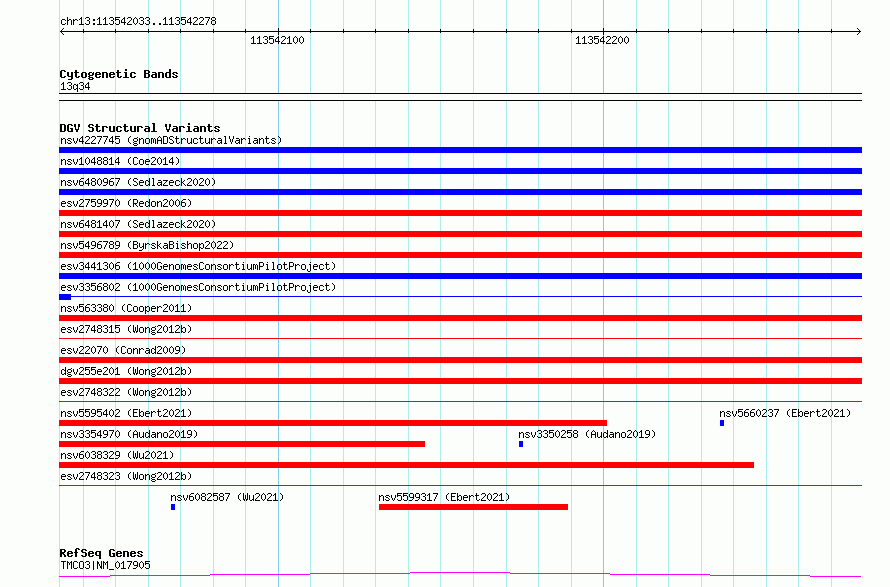Open nsv6480967 (Sedlazeck2020) variant label
Viewport: 890px width, 587px height.
pos(138,182)
